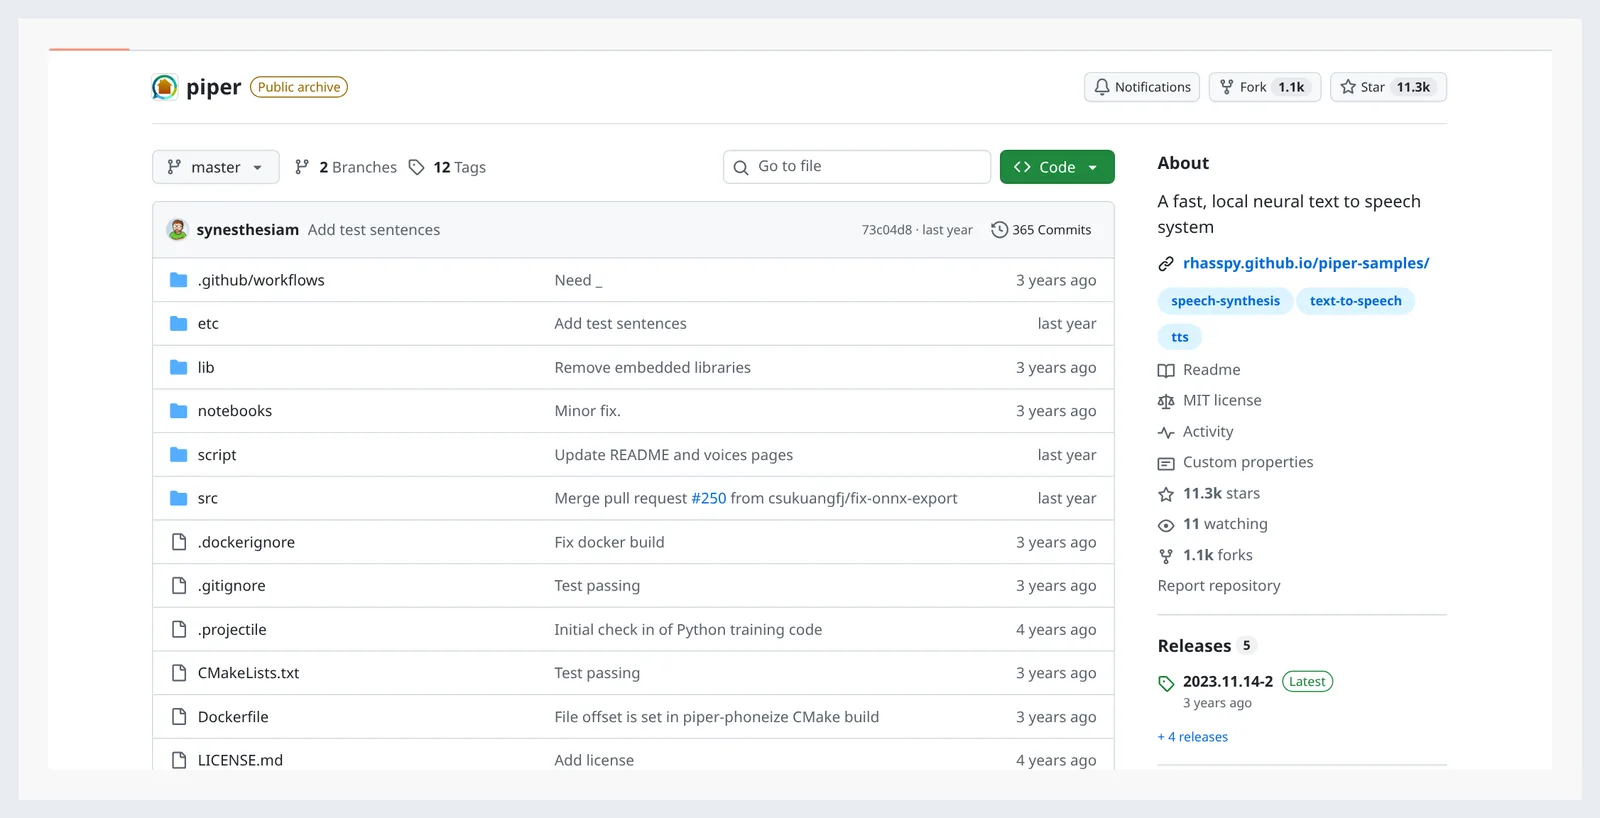Click the eye icon for watching
Image resolution: width=1600 pixels, height=818 pixels.
(1166, 525)
